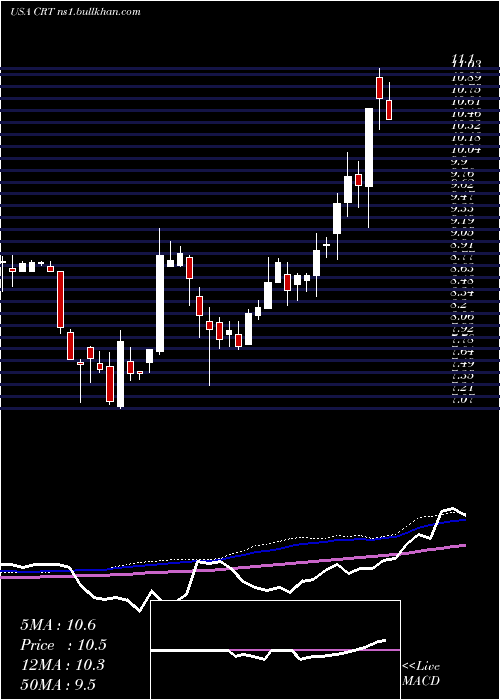
Task: Open the Live MACD inset chart
Action: tap(275, 650)
